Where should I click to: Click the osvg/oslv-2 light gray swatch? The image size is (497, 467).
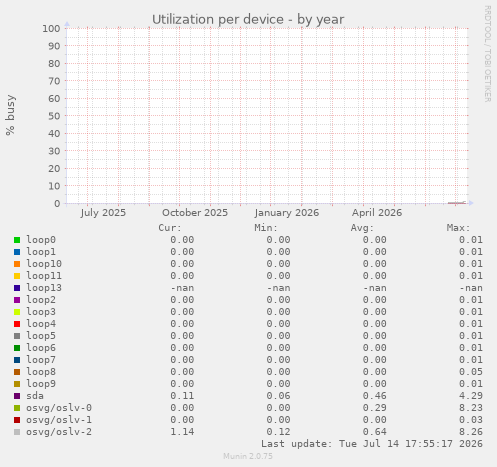[x=17, y=432]
